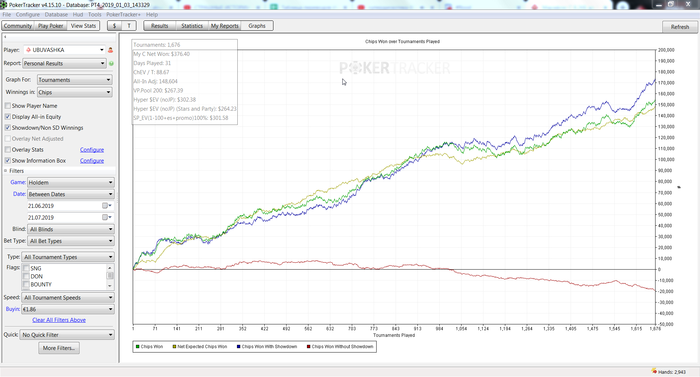The height and width of the screenshot is (377, 700).
Task: Expand the Winnings in Chips dropdown
Action: pos(75,92)
